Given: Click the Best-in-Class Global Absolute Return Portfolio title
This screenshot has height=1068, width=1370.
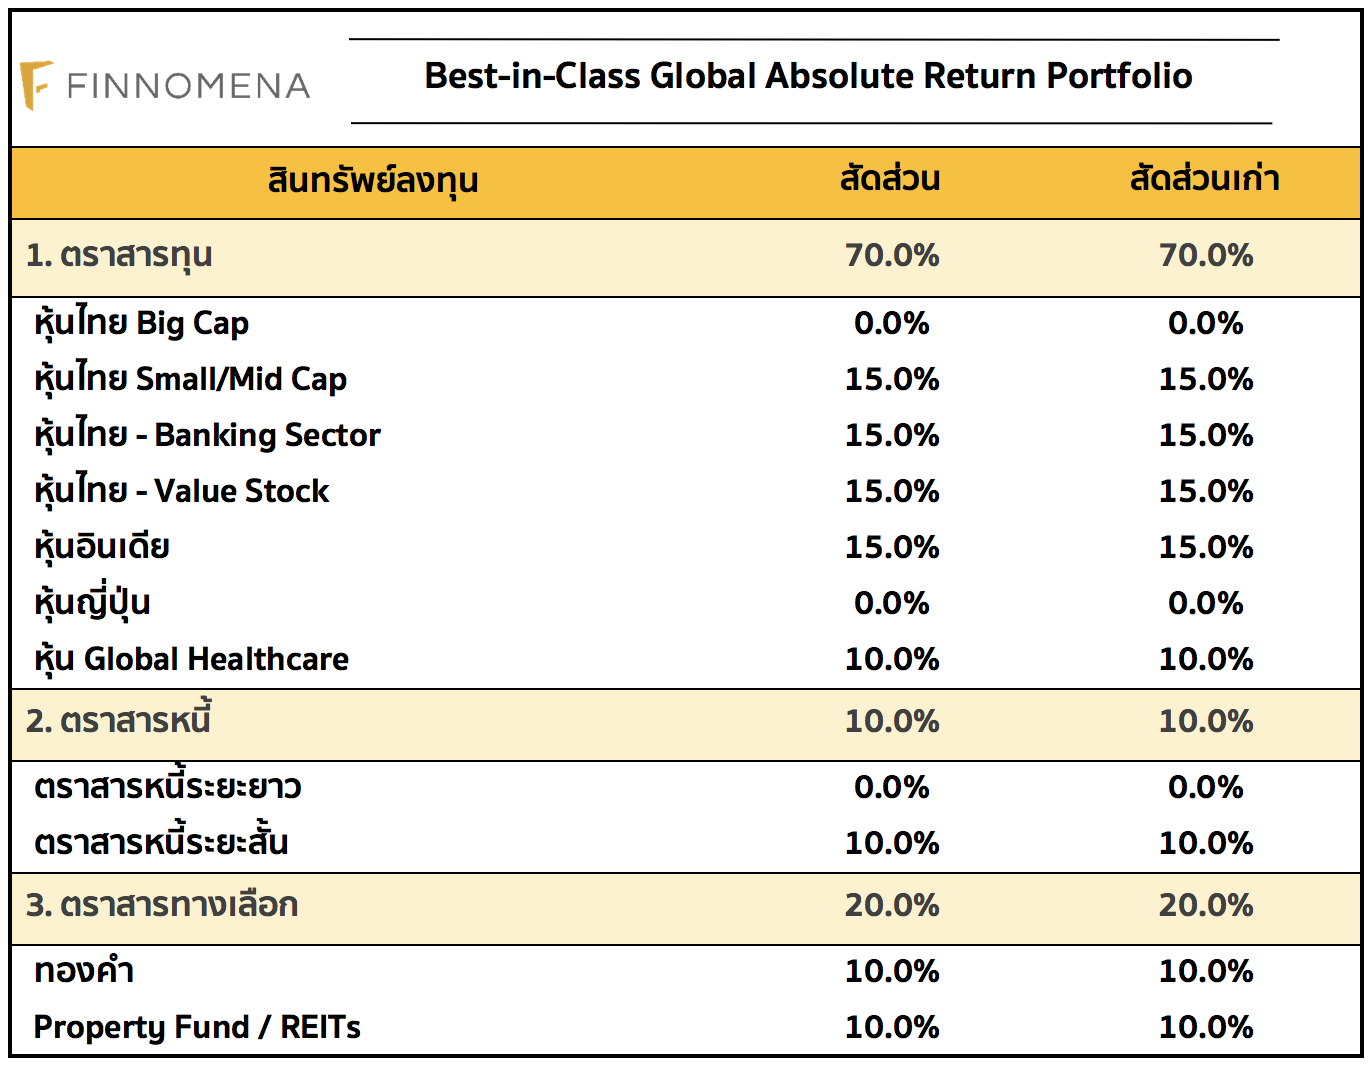Looking at the screenshot, I should click(808, 76).
